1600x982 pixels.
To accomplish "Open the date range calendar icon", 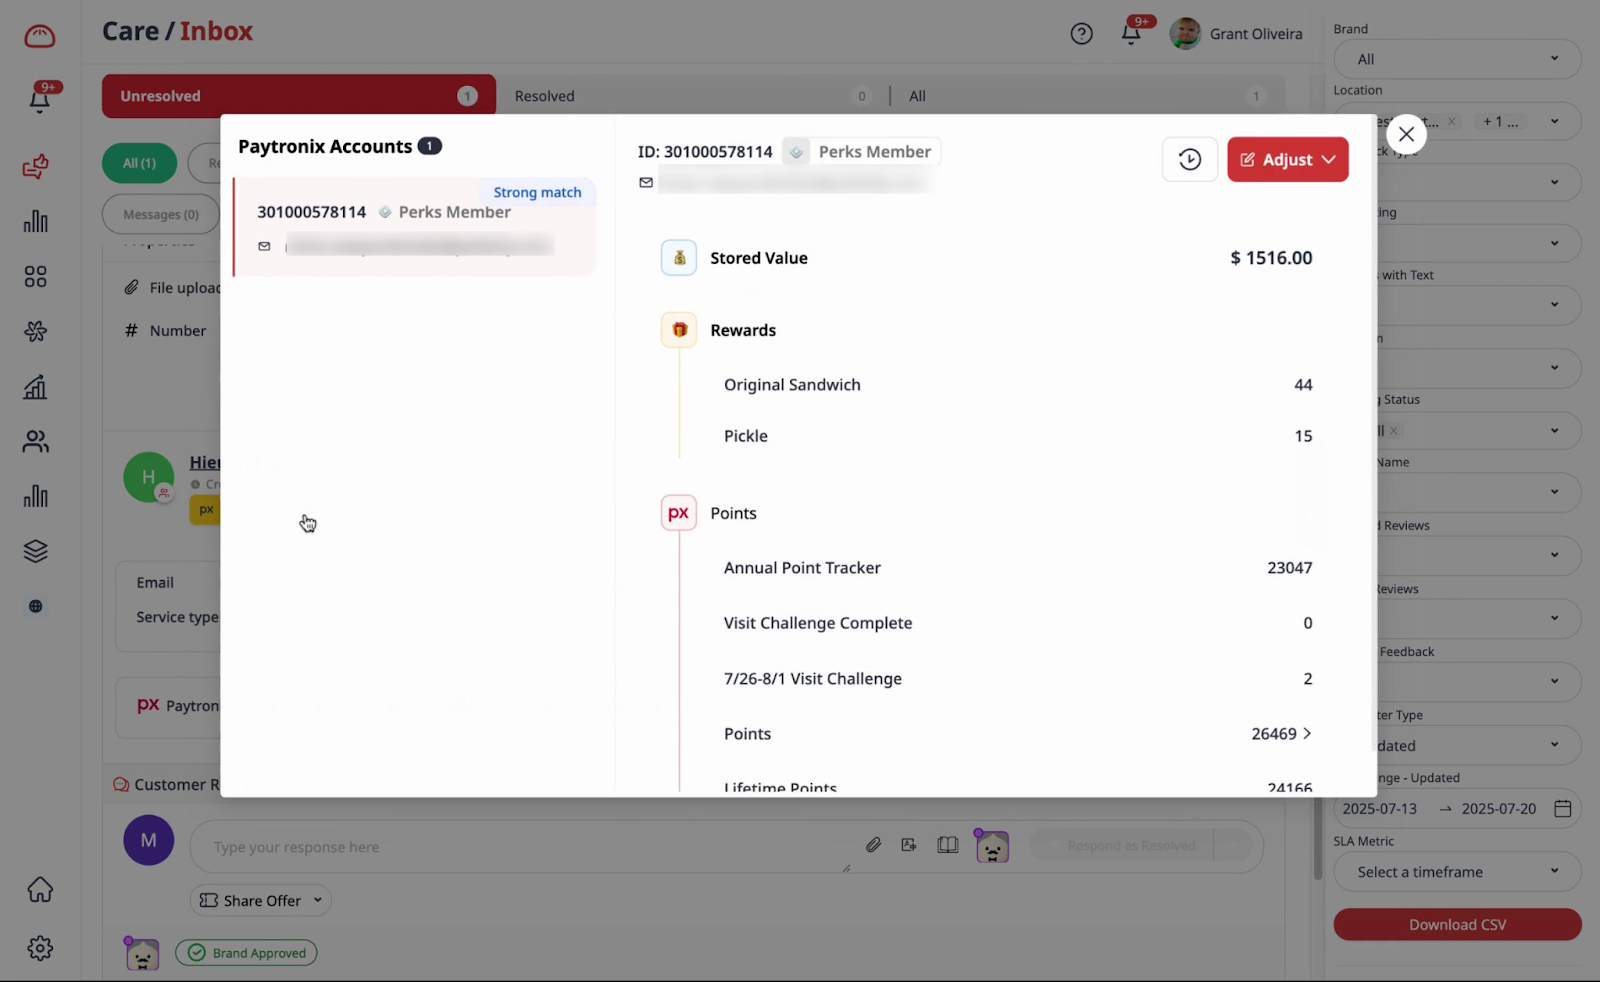I will [x=1563, y=809].
